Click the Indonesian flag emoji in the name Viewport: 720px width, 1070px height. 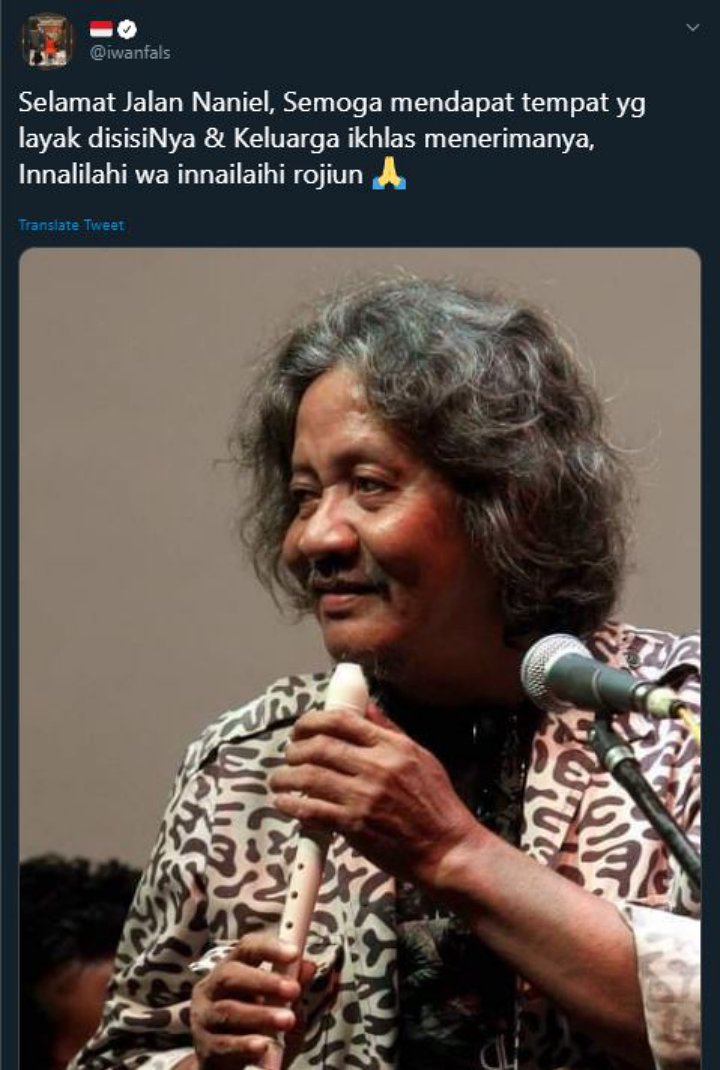click(101, 29)
